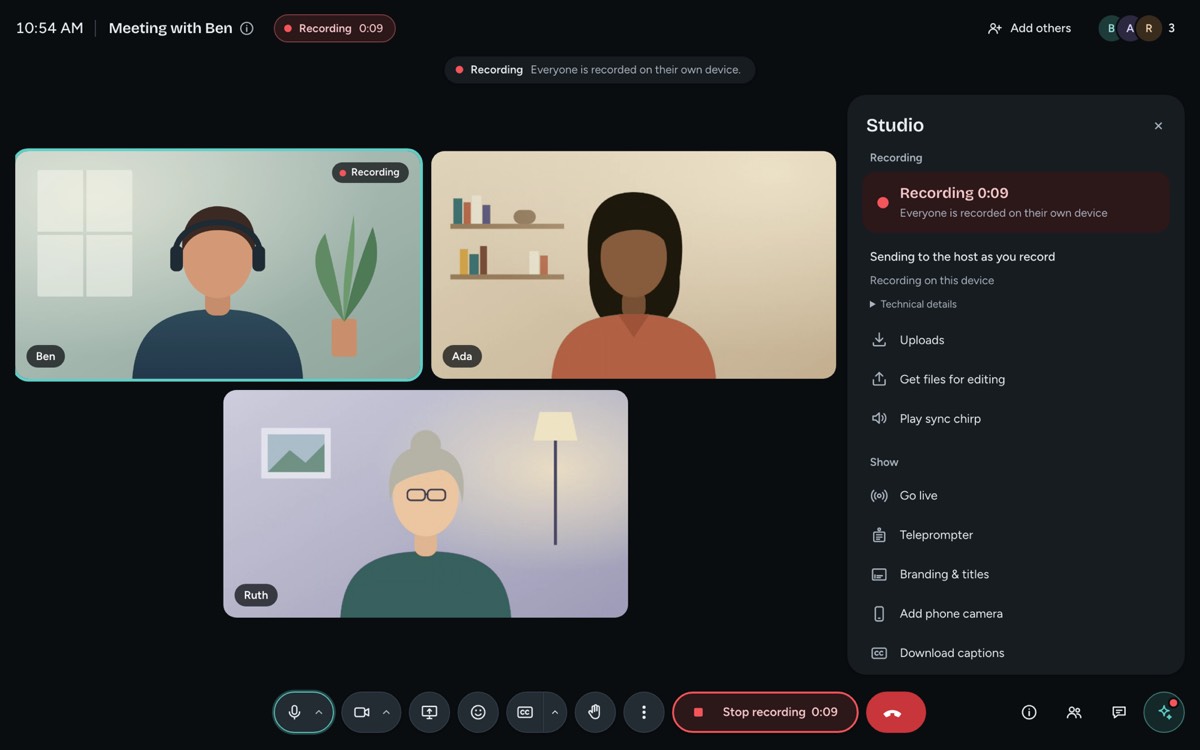This screenshot has height=750, width=1200.
Task: Stop the recording
Action: (x=765, y=712)
